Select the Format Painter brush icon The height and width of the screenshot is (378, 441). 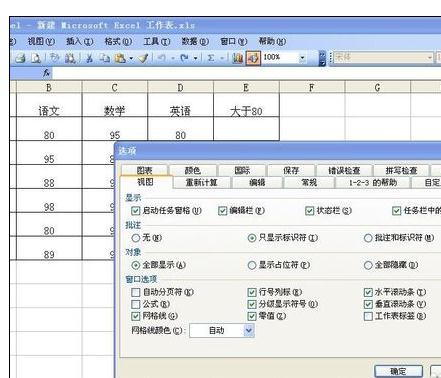point(143,58)
